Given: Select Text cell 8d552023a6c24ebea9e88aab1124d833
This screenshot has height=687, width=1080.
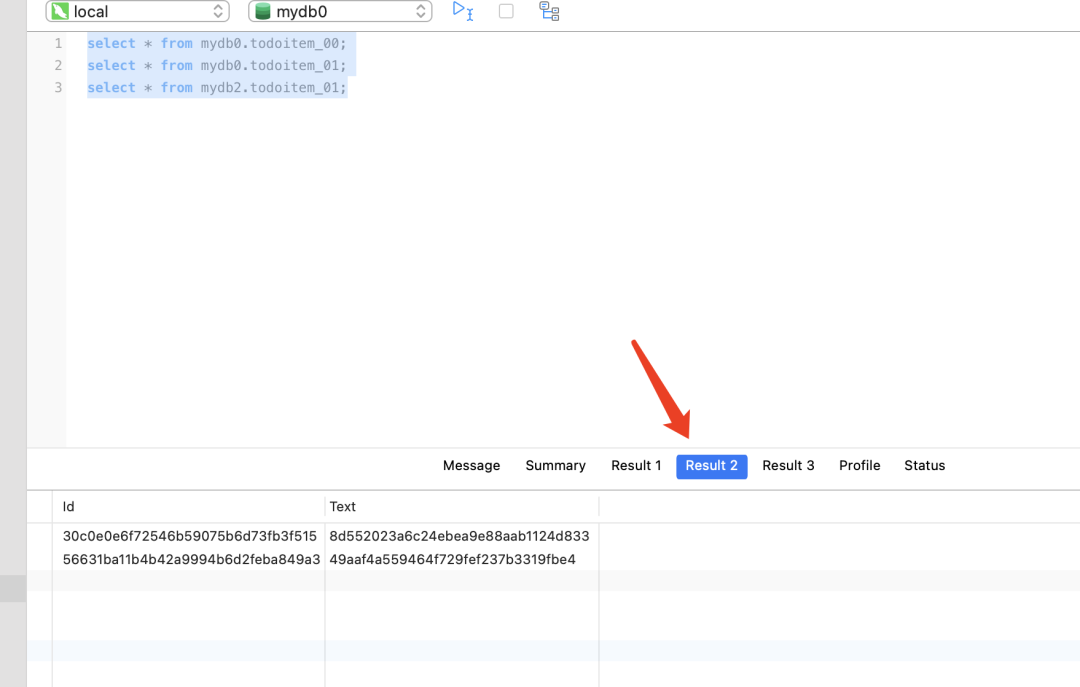Looking at the screenshot, I should coord(459,536).
